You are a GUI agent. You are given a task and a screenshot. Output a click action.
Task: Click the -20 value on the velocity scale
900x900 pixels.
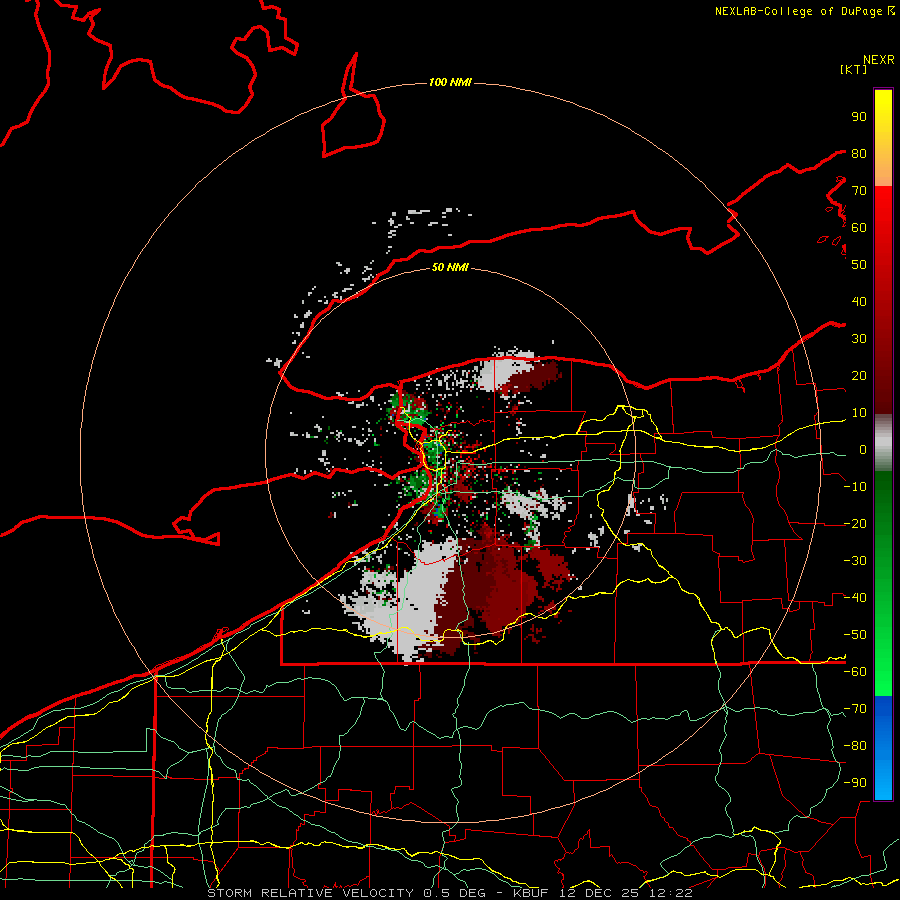(x=855, y=523)
